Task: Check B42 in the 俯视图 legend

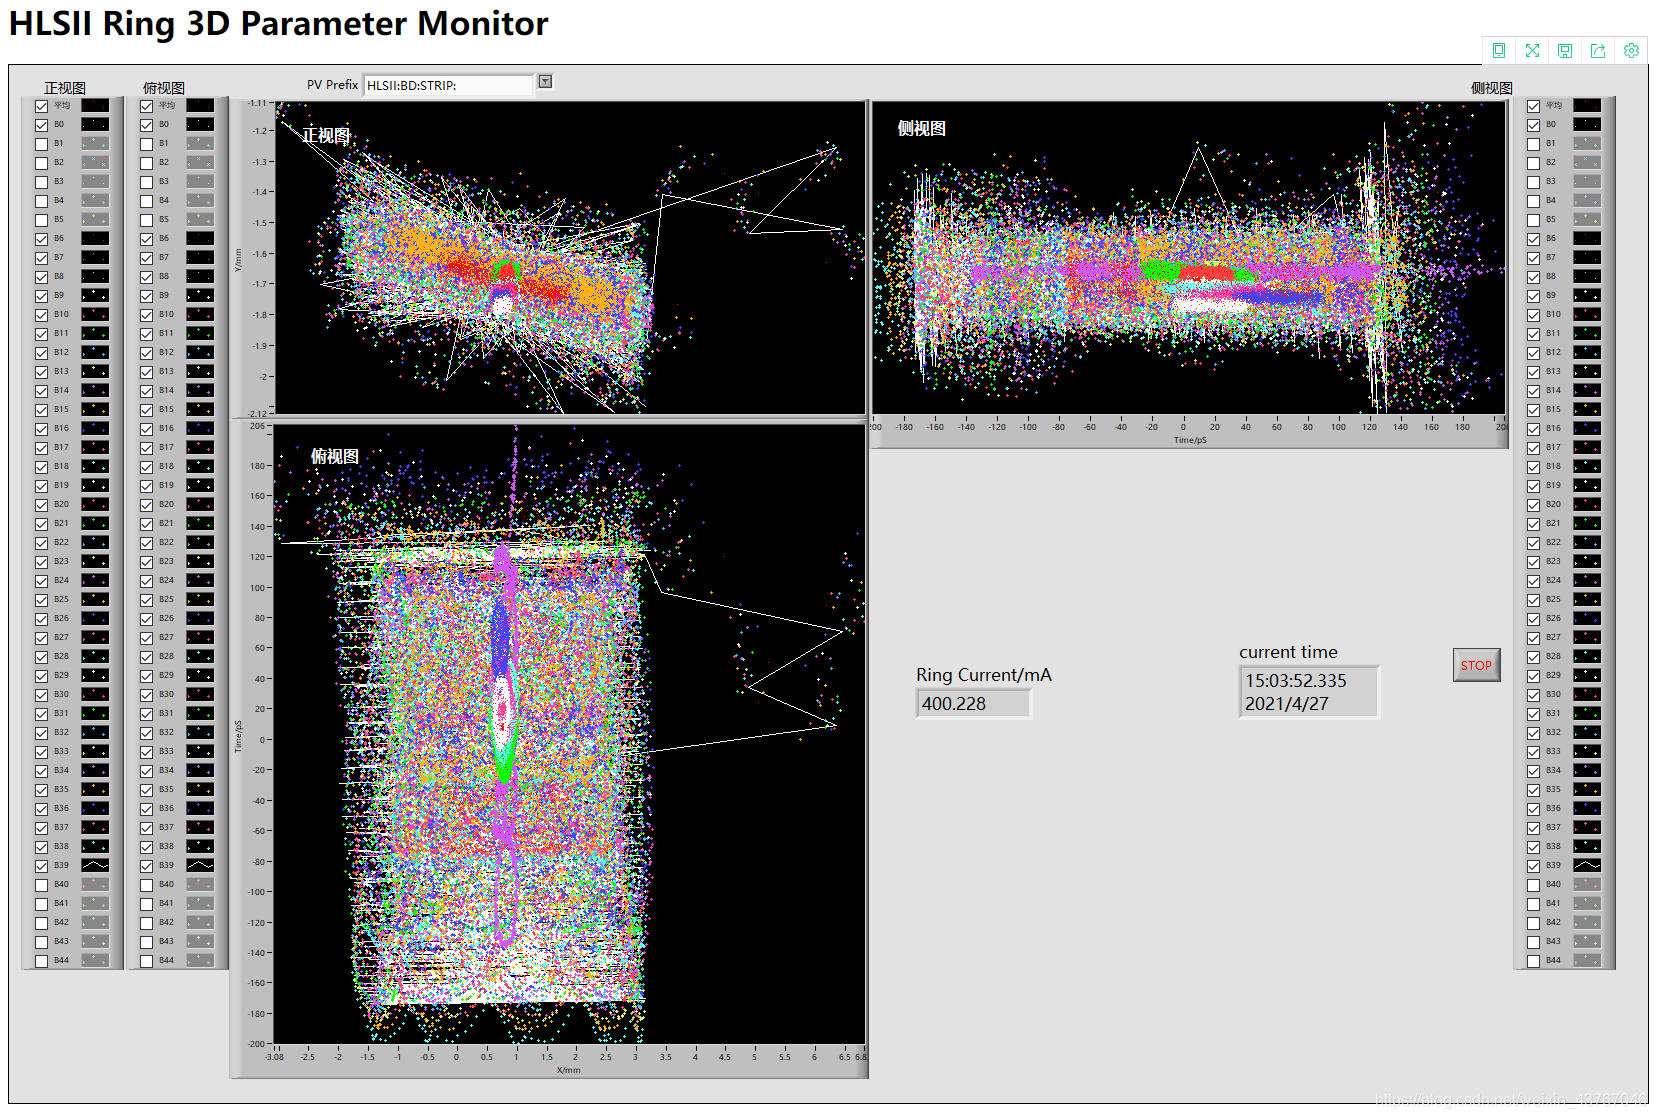Action: 146,923
